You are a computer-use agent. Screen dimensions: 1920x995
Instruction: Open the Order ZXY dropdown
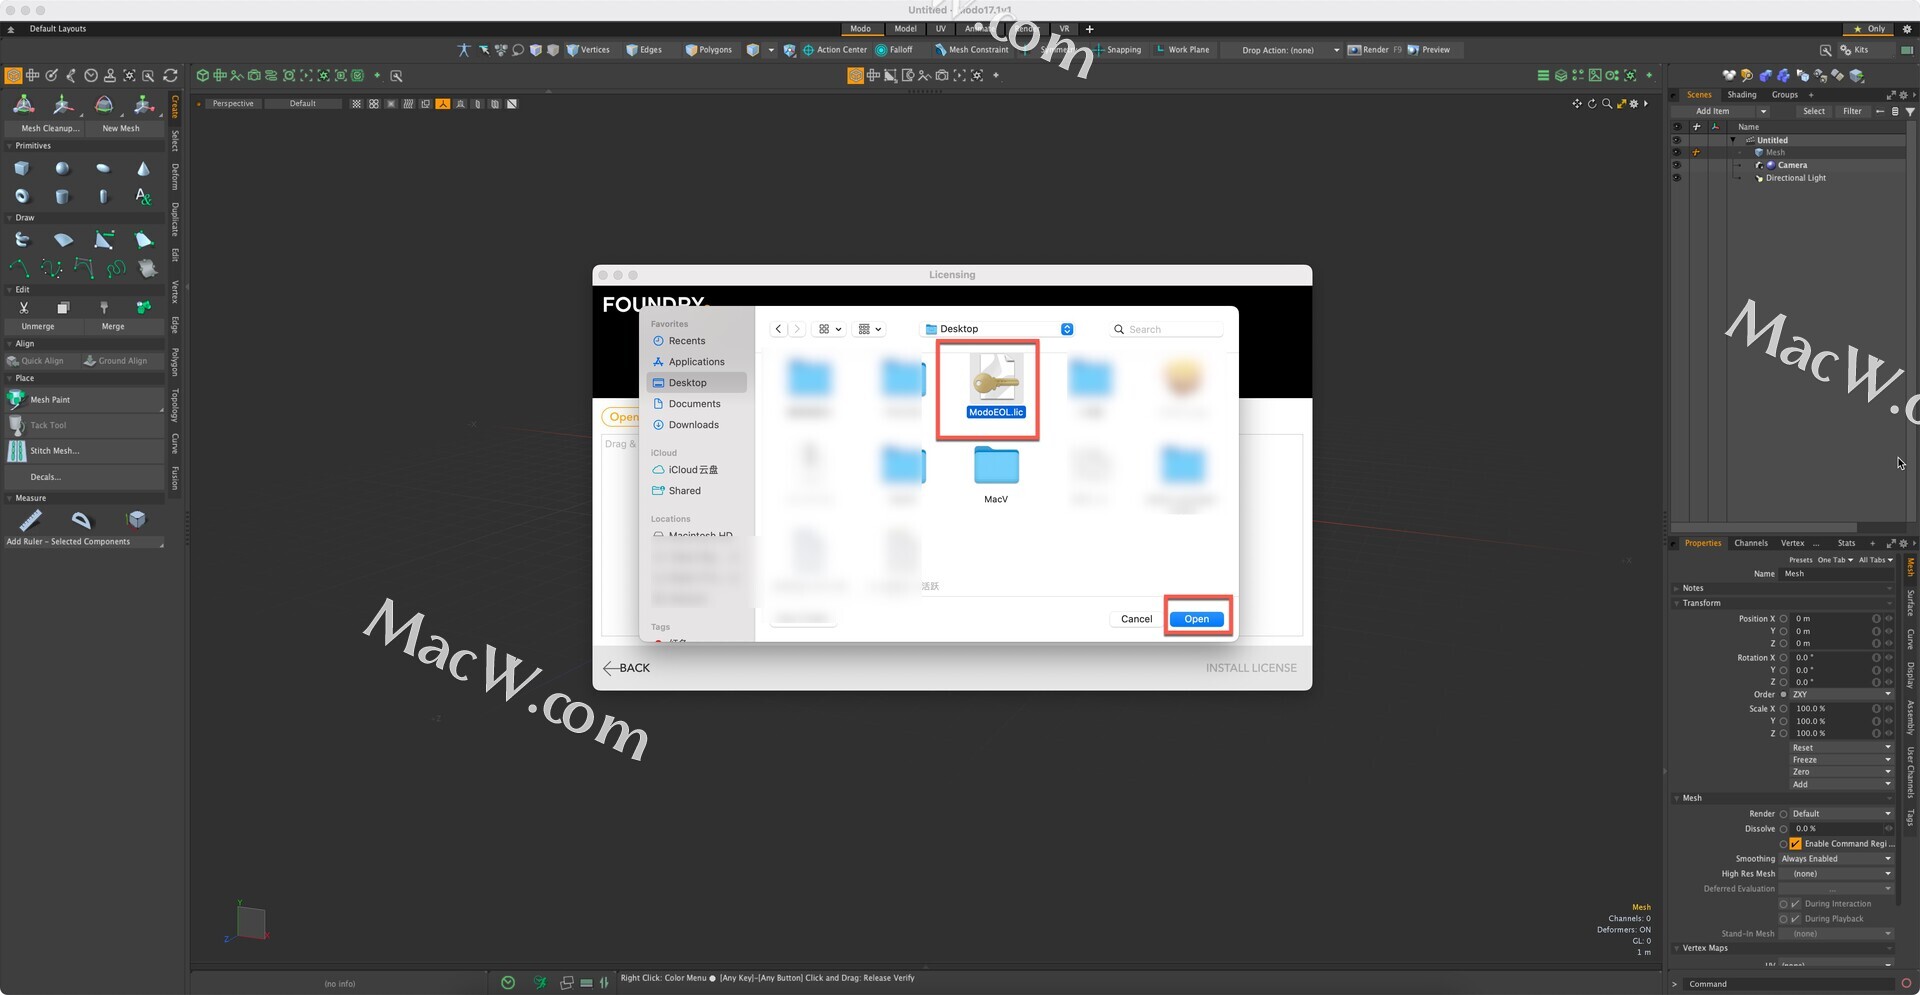coord(1841,695)
